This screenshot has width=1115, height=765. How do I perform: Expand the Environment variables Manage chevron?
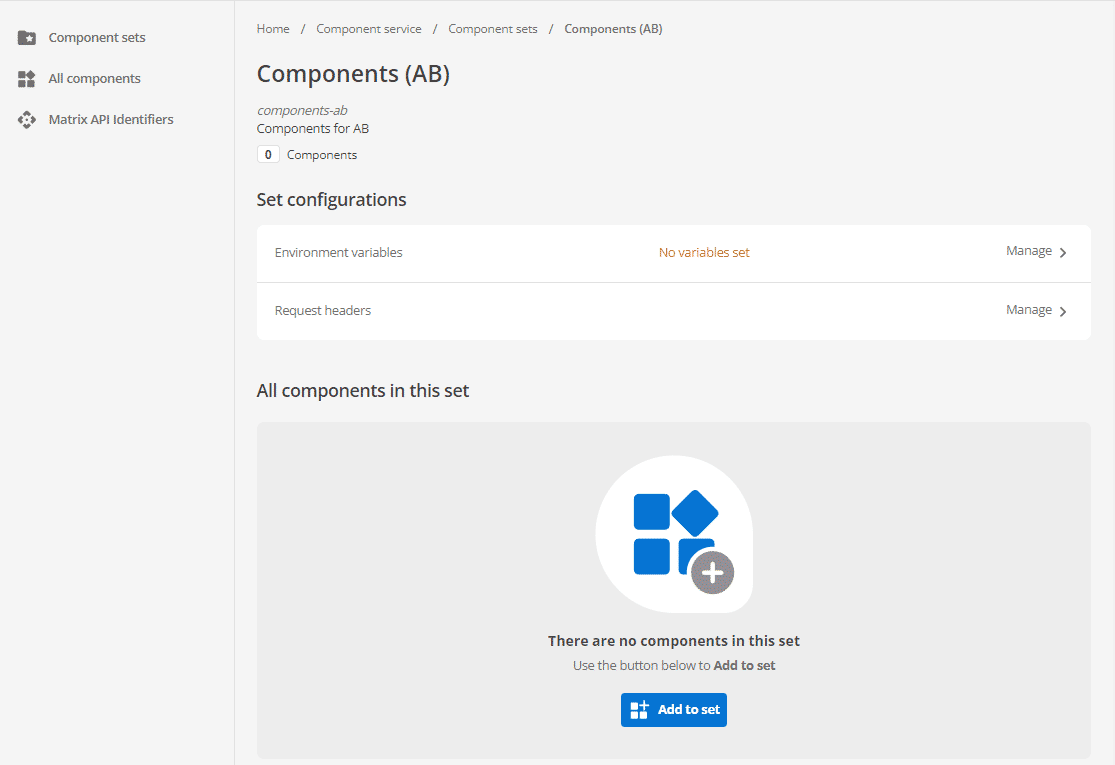coord(1064,252)
